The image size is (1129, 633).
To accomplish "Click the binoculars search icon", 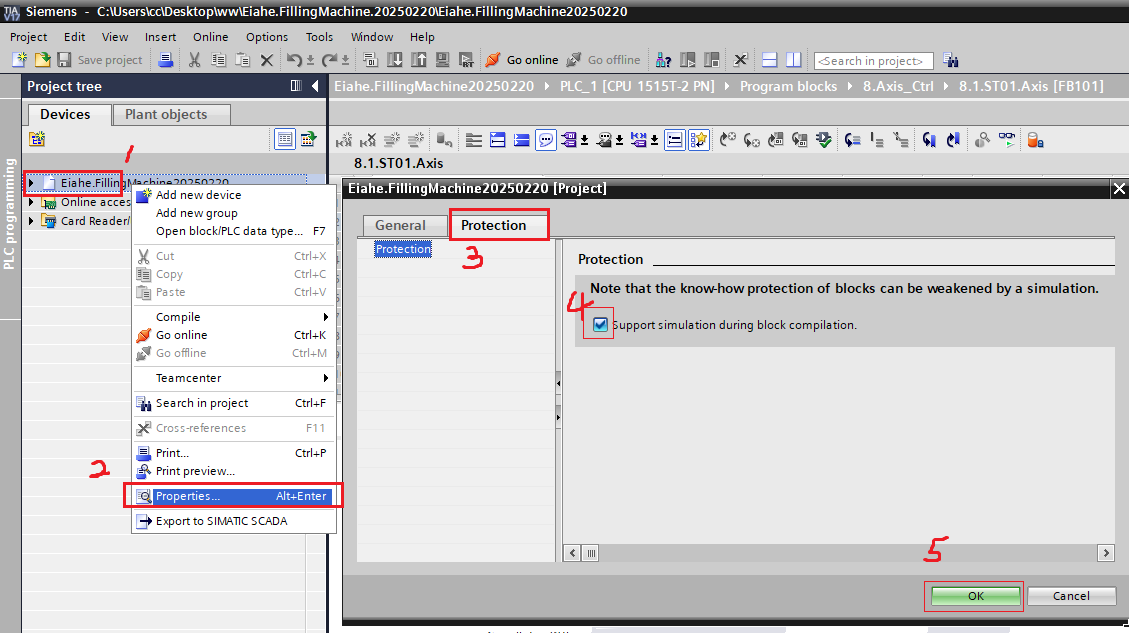I will point(950,60).
